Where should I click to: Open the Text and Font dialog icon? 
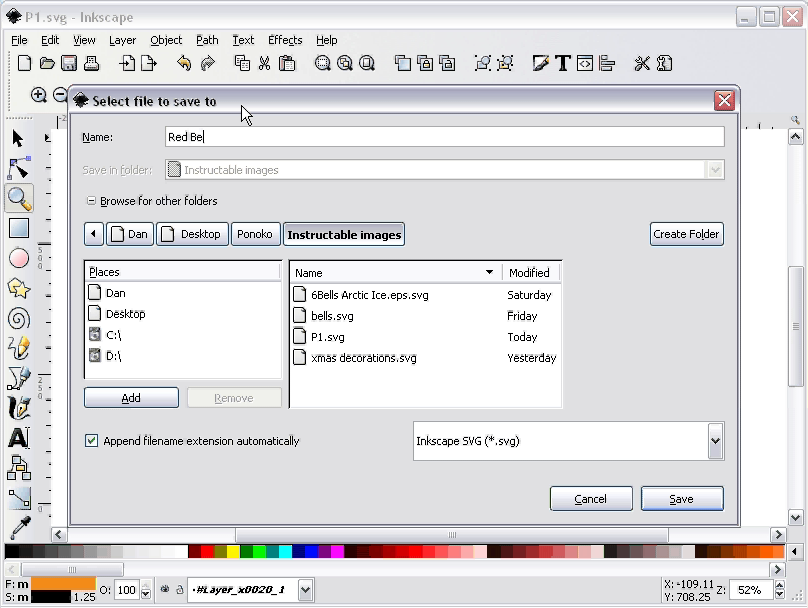563,63
